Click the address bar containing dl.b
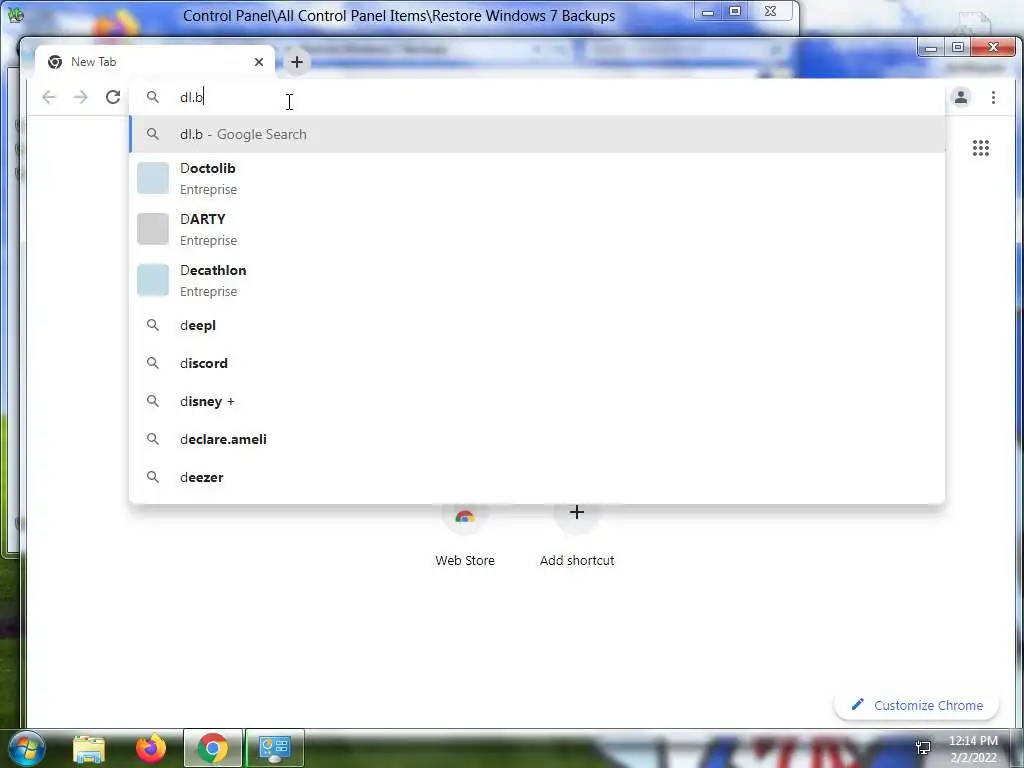 (536, 97)
